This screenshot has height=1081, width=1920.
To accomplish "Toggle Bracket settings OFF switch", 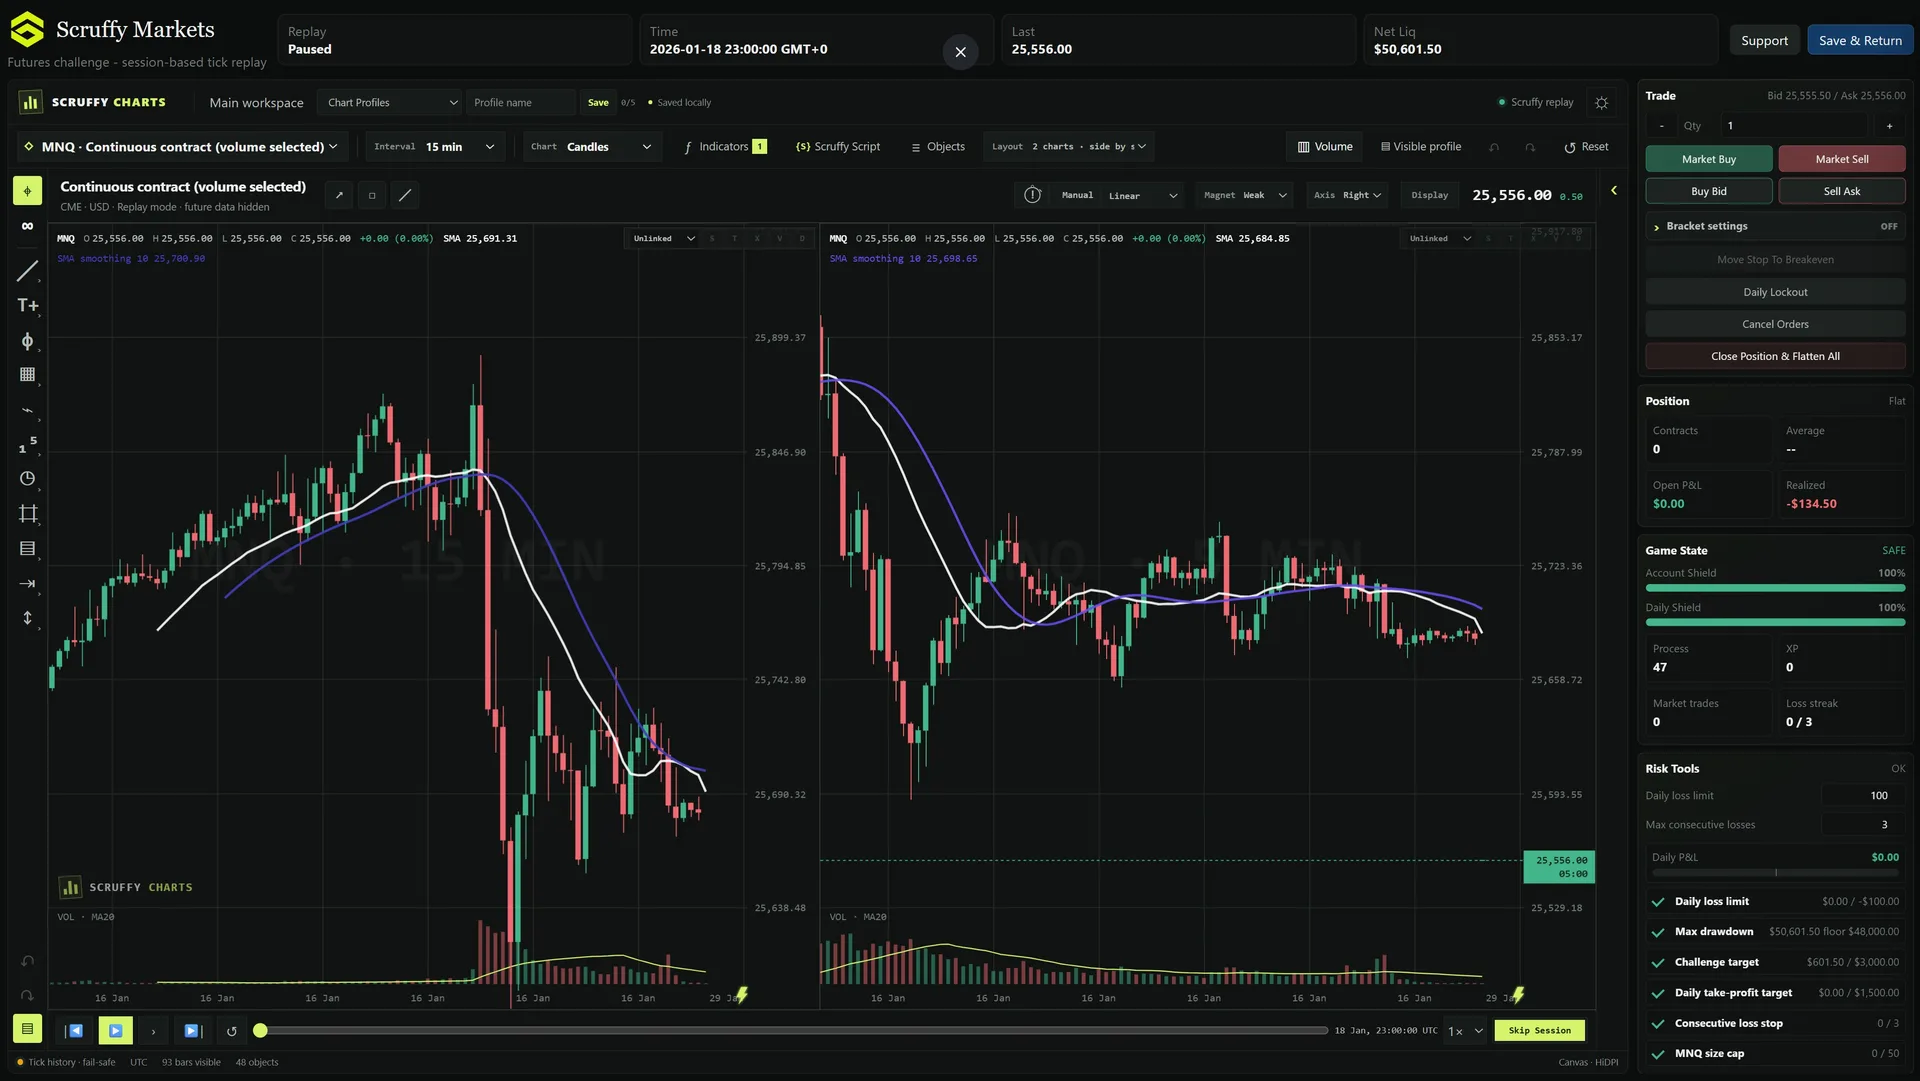I will click(1888, 227).
